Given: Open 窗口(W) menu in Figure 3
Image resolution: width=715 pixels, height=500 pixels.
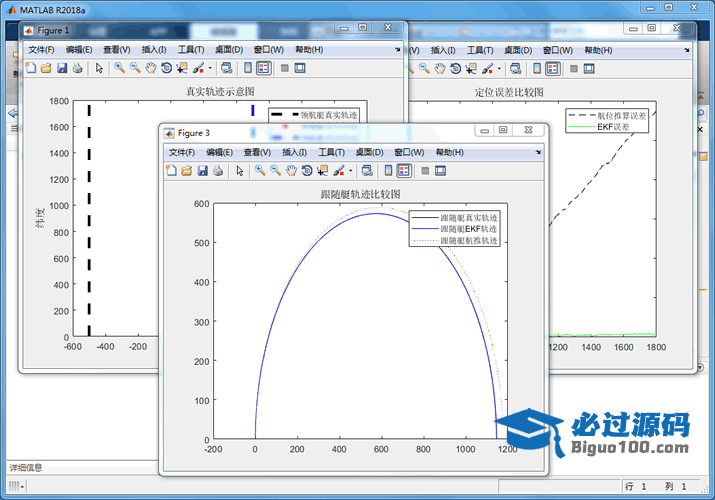Looking at the screenshot, I should pos(409,152).
